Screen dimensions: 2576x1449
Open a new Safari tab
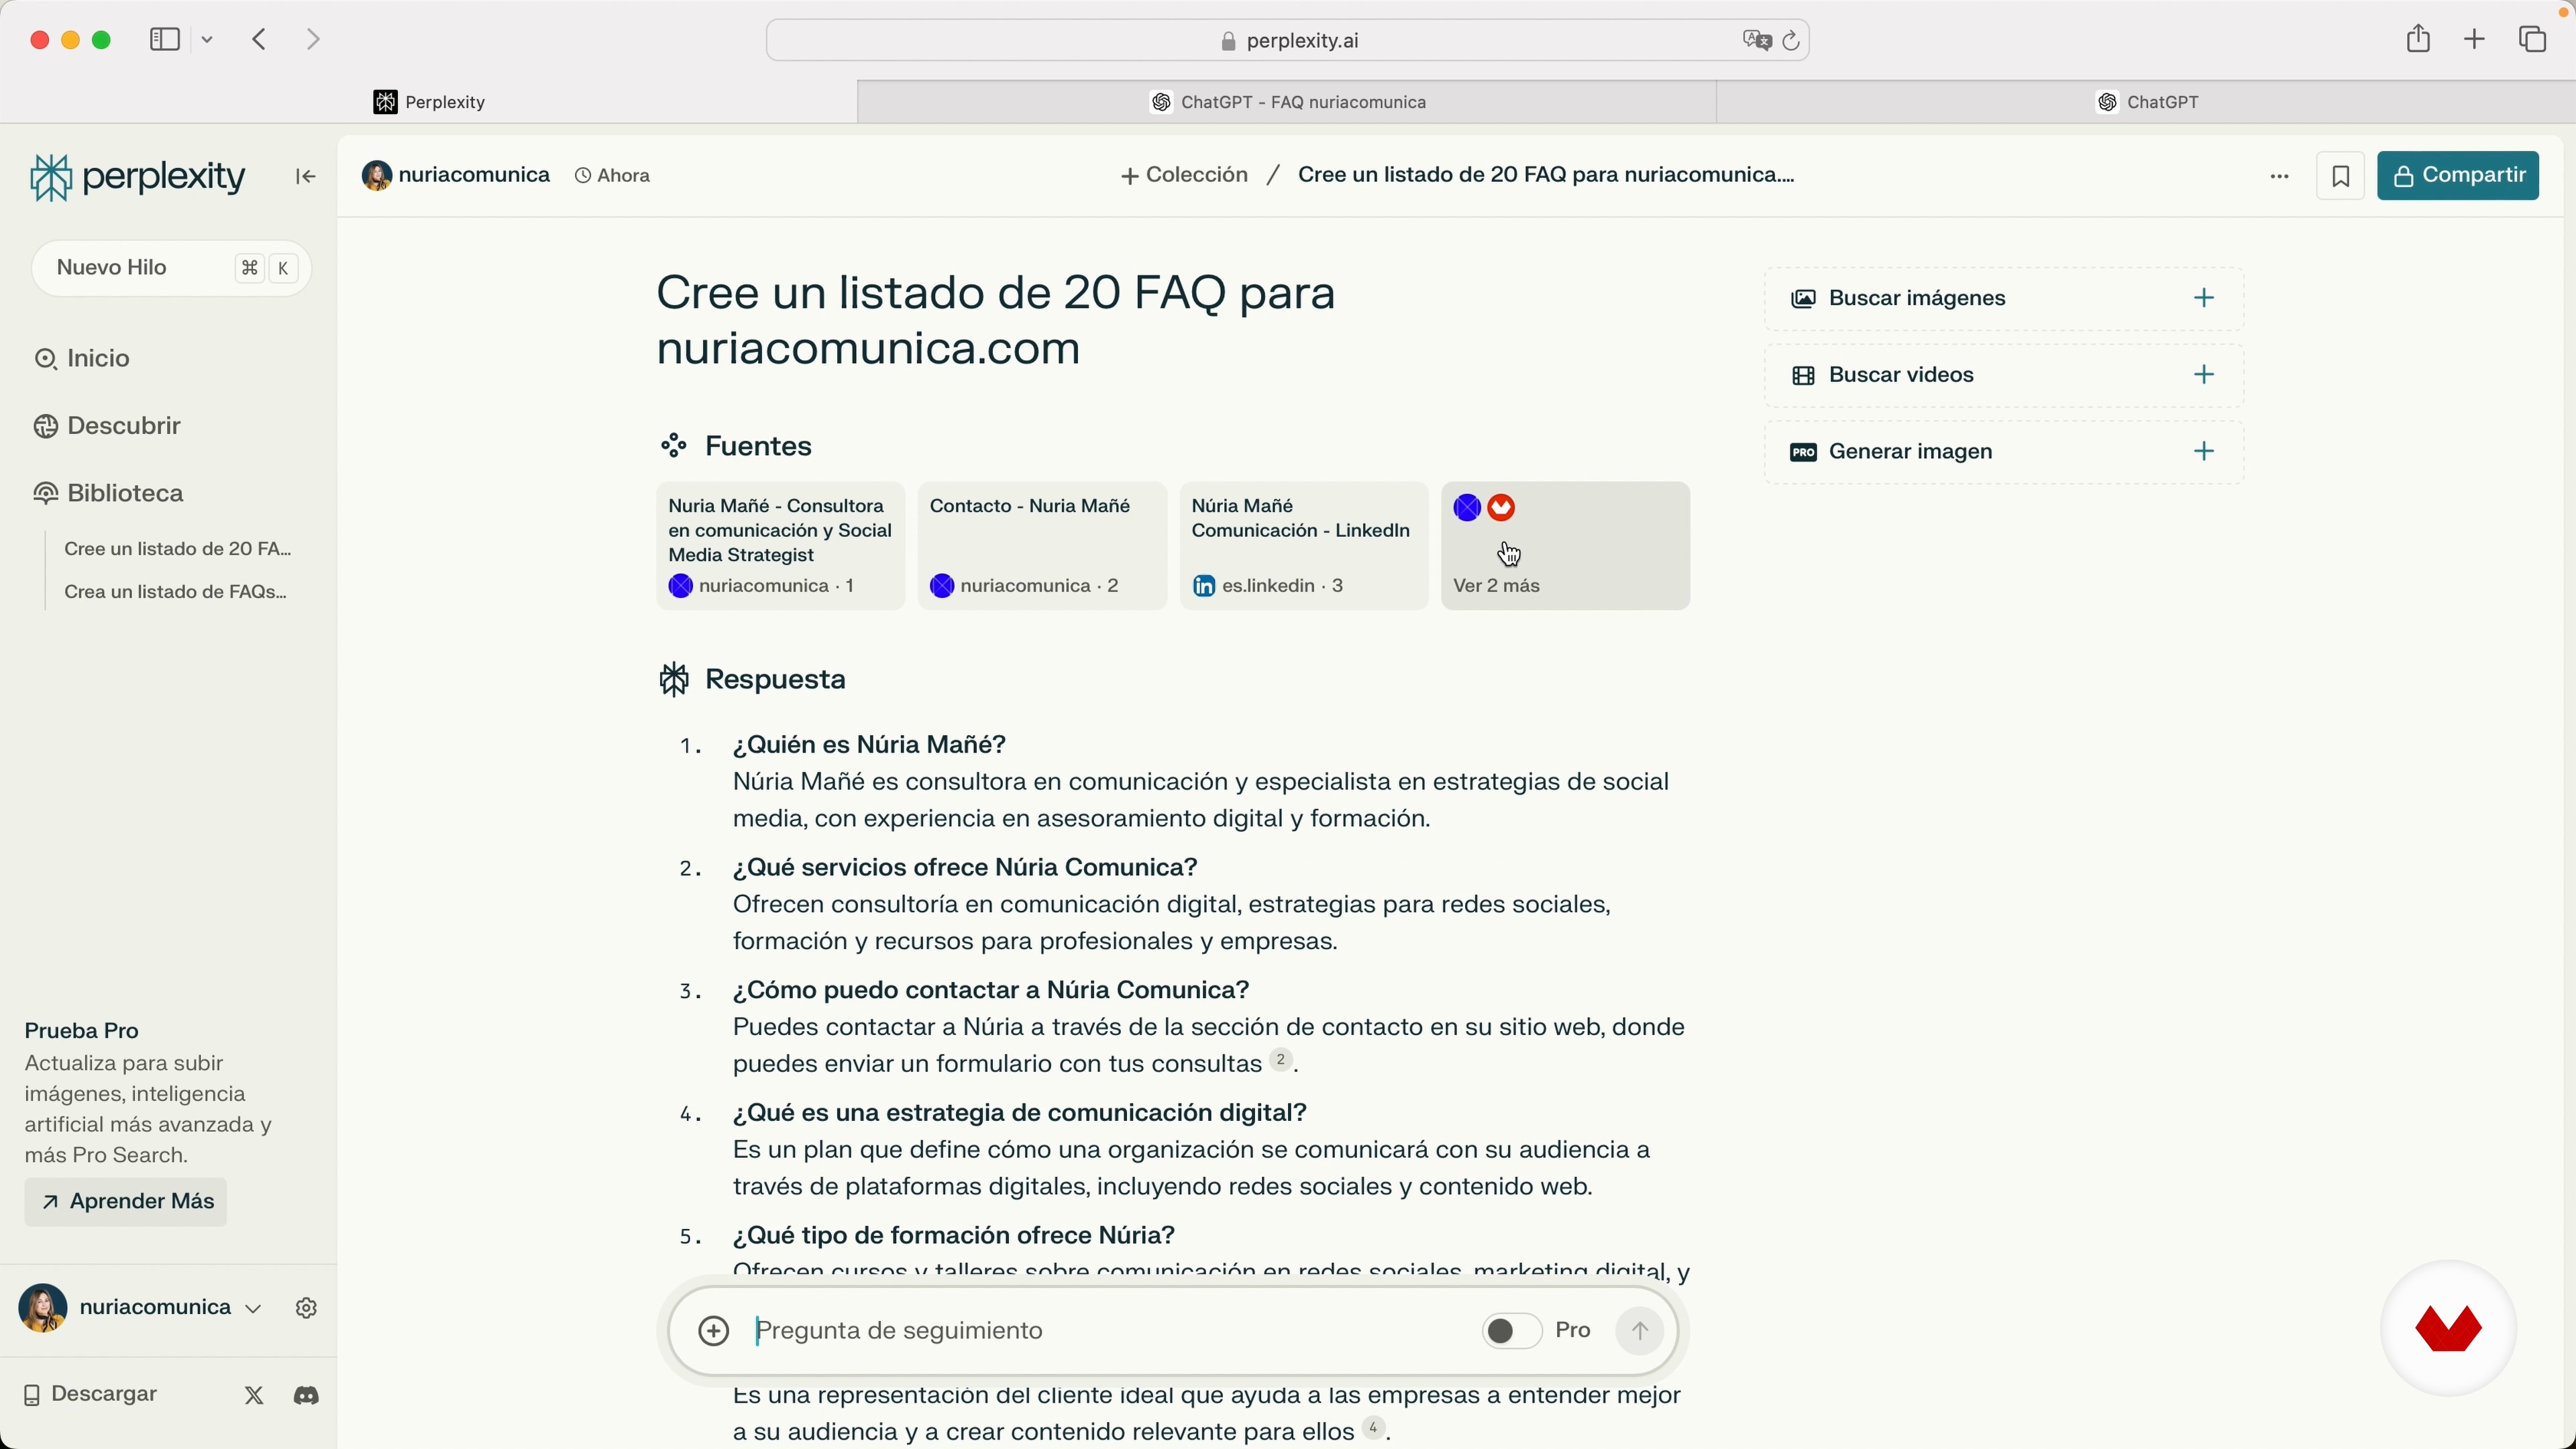(2474, 40)
